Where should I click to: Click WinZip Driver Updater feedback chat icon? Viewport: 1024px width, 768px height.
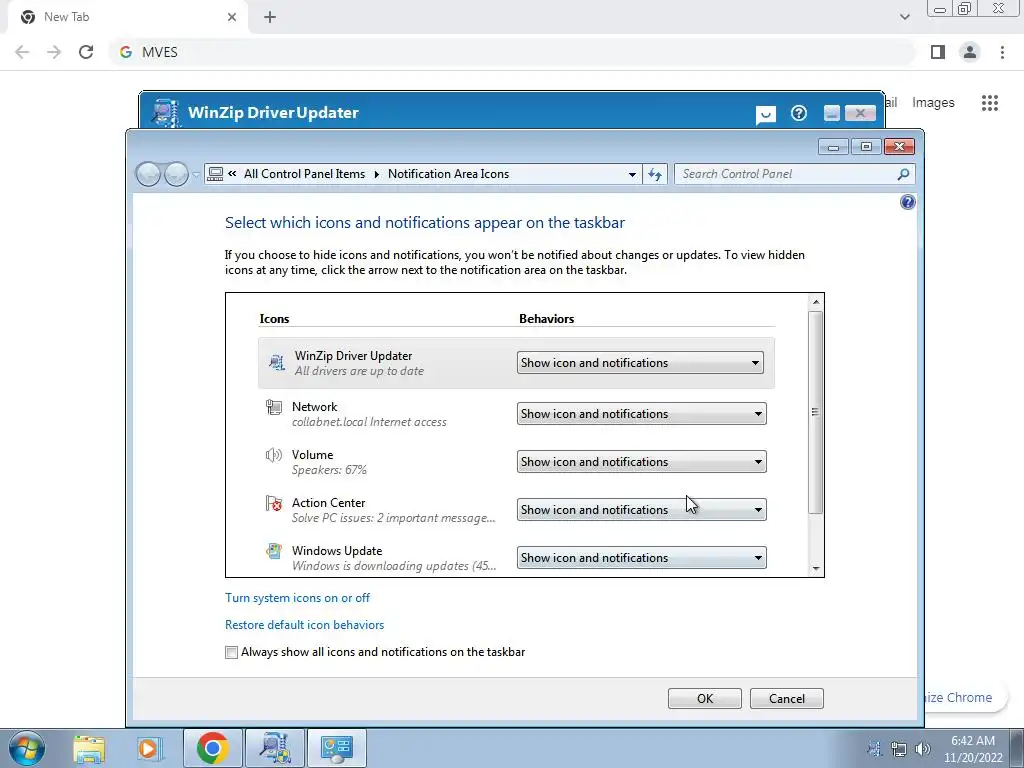(765, 115)
